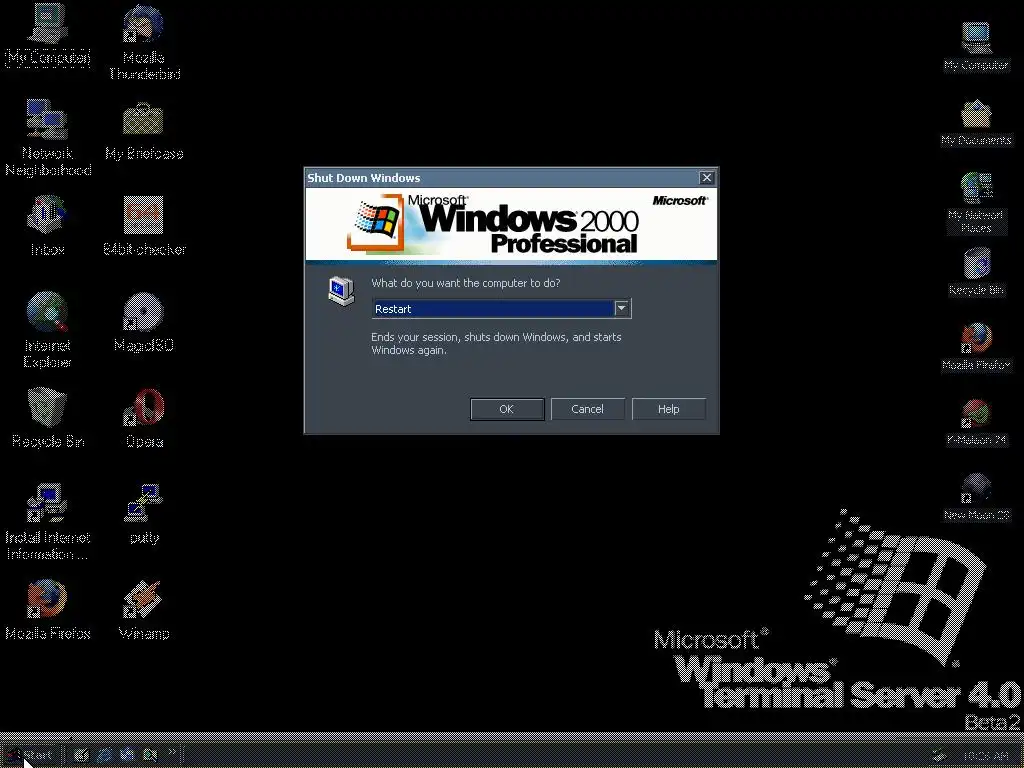The height and width of the screenshot is (768, 1024).
Task: Select My Computer icon above My Documents
Action: 976,46
